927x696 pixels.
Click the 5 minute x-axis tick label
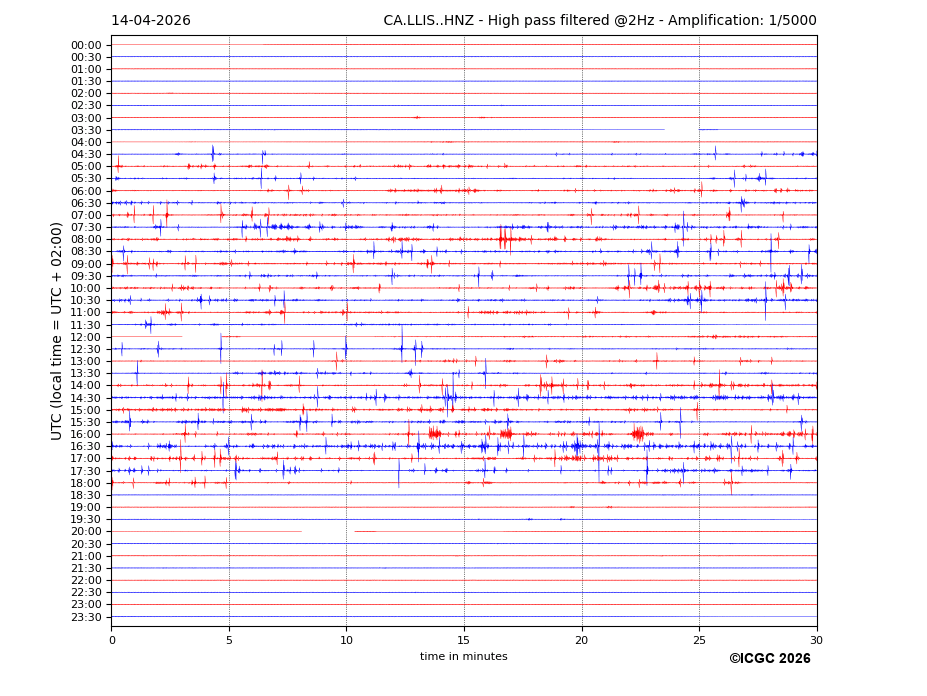point(229,640)
